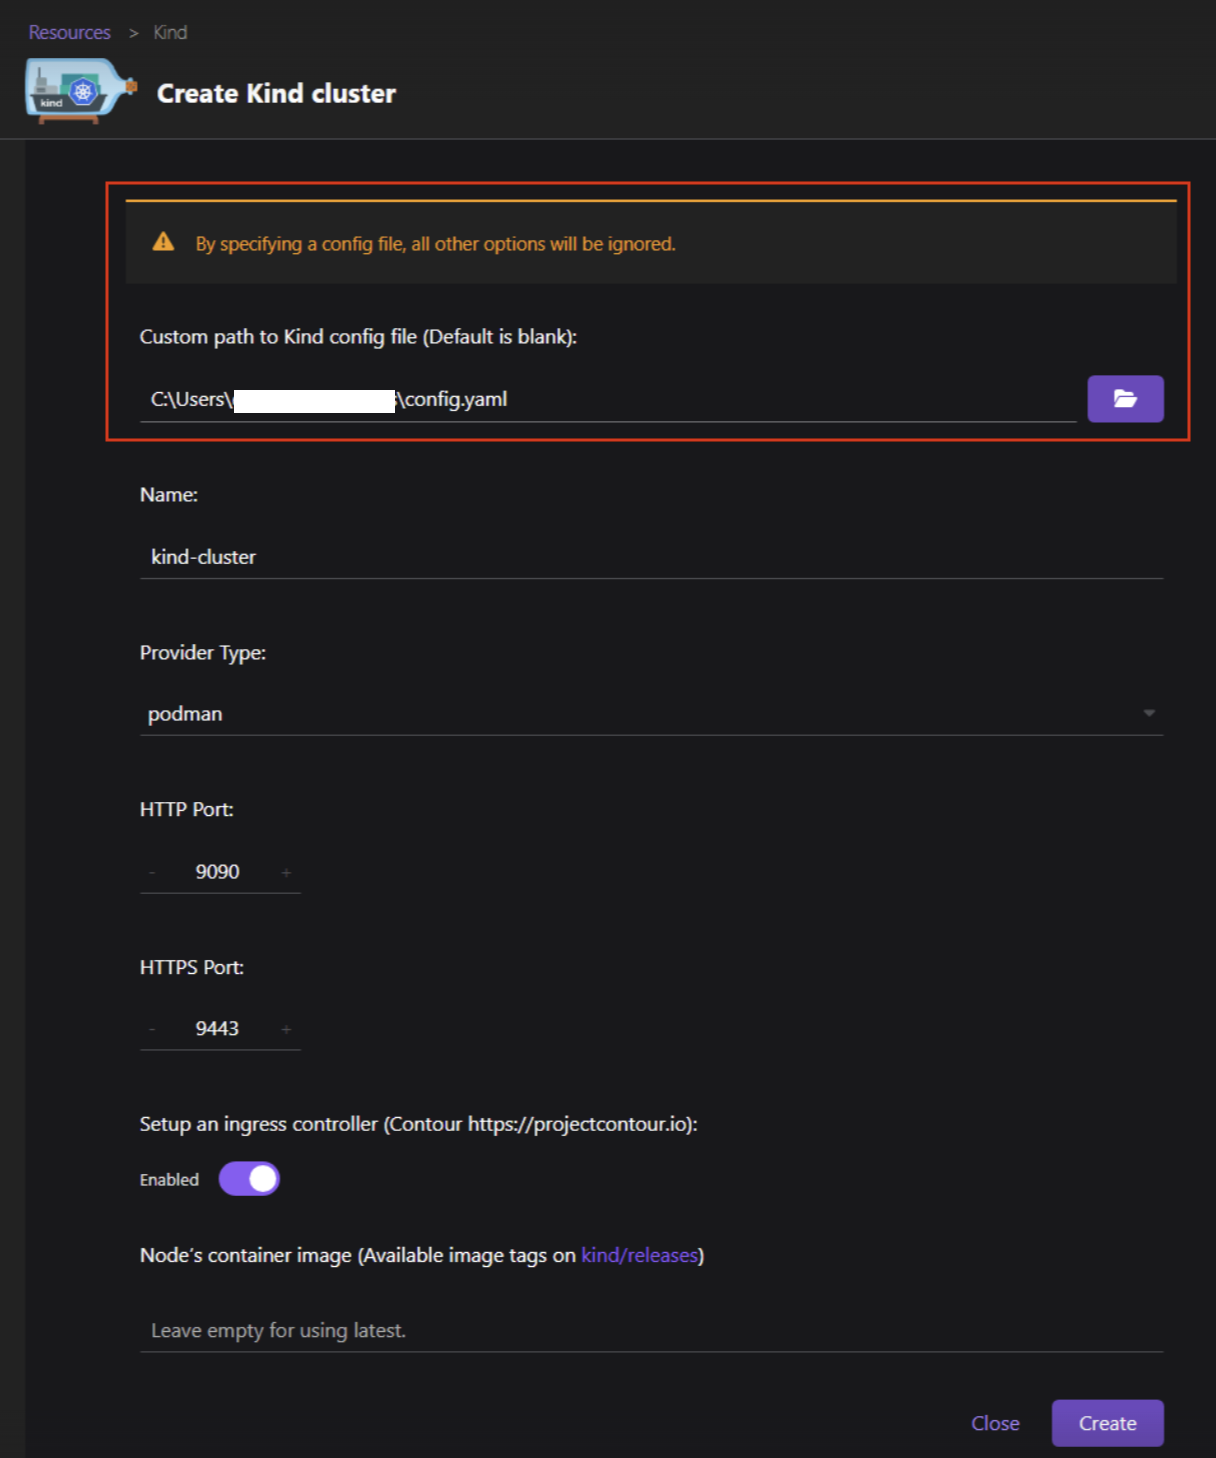Click the folder browse icon for config file
The height and width of the screenshot is (1458, 1216).
tap(1125, 398)
